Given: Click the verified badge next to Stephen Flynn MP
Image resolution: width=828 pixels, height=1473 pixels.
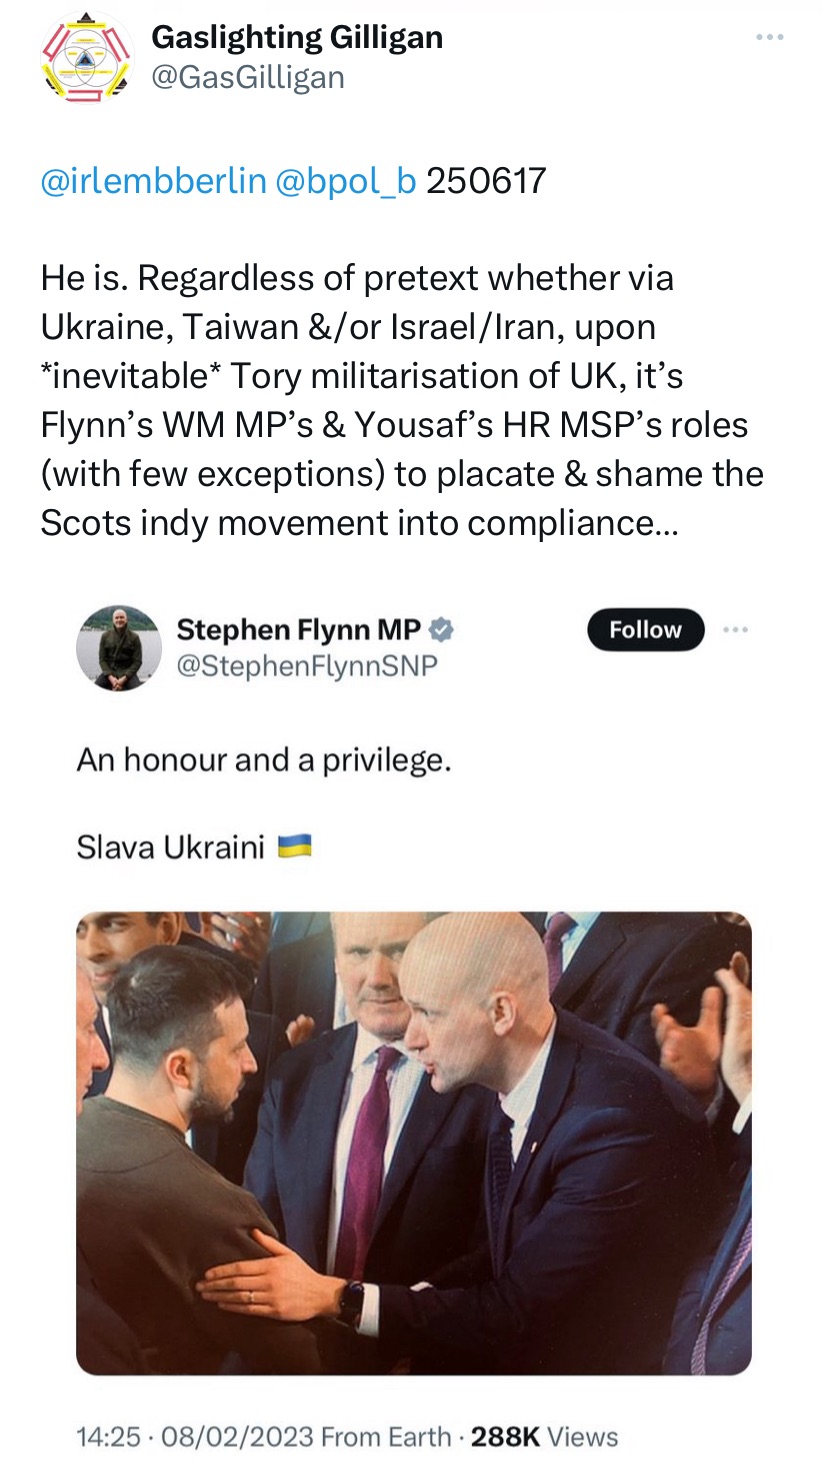Looking at the screenshot, I should [442, 630].
